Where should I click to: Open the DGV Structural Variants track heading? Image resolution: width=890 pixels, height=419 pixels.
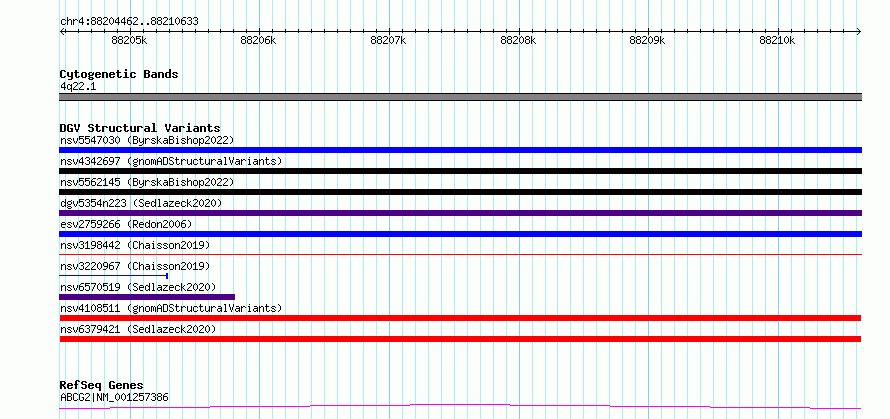140,128
